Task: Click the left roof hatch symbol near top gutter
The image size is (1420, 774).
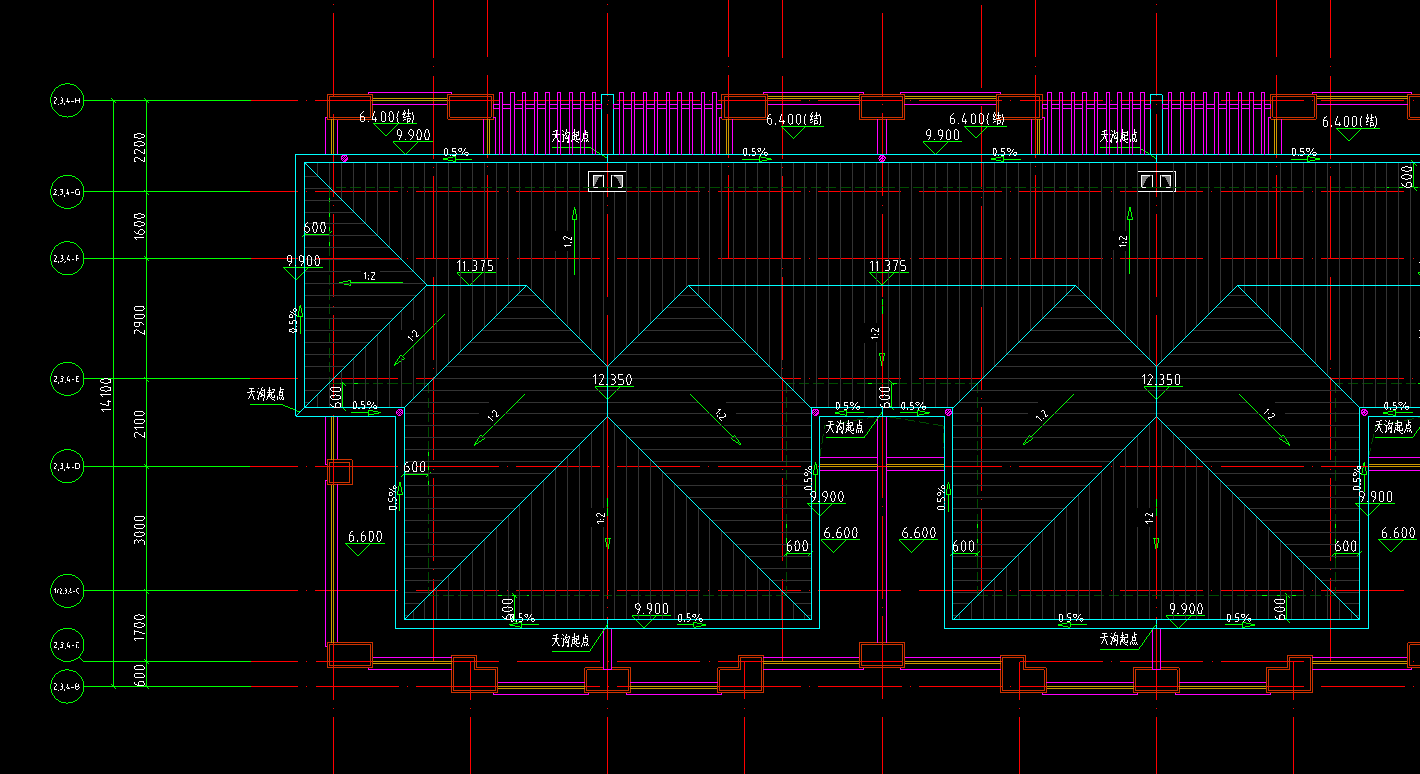Action: tap(607, 181)
